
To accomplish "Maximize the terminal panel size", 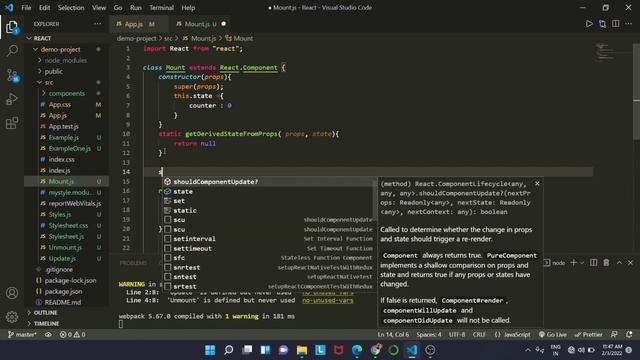I will point(619,263).
